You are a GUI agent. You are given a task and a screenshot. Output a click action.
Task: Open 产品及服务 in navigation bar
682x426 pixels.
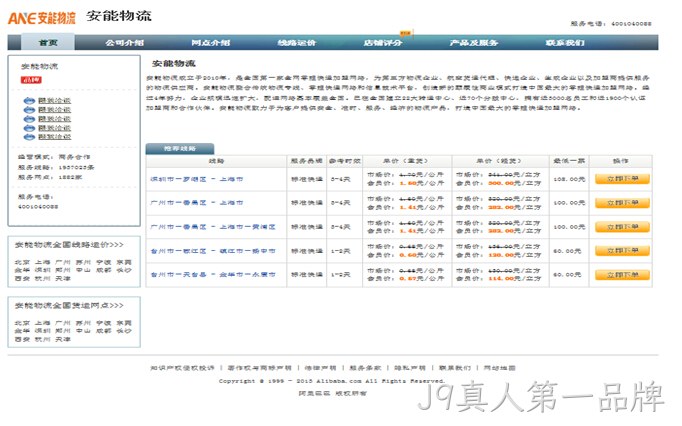[474, 43]
